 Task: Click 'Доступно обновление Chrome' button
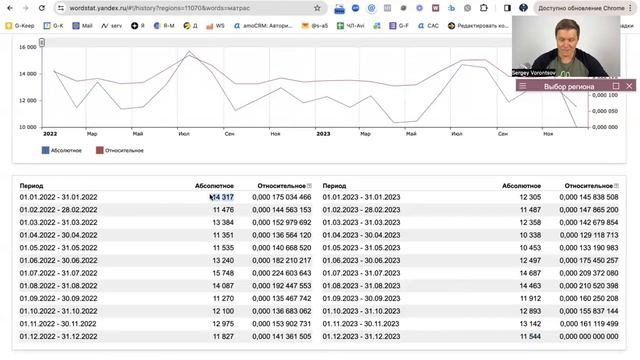click(x=584, y=8)
